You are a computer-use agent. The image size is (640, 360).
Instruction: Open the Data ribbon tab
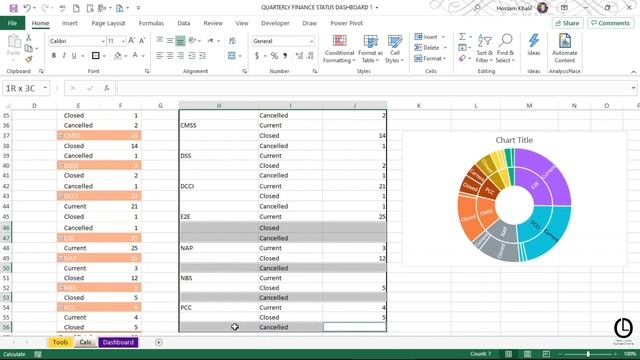(184, 23)
